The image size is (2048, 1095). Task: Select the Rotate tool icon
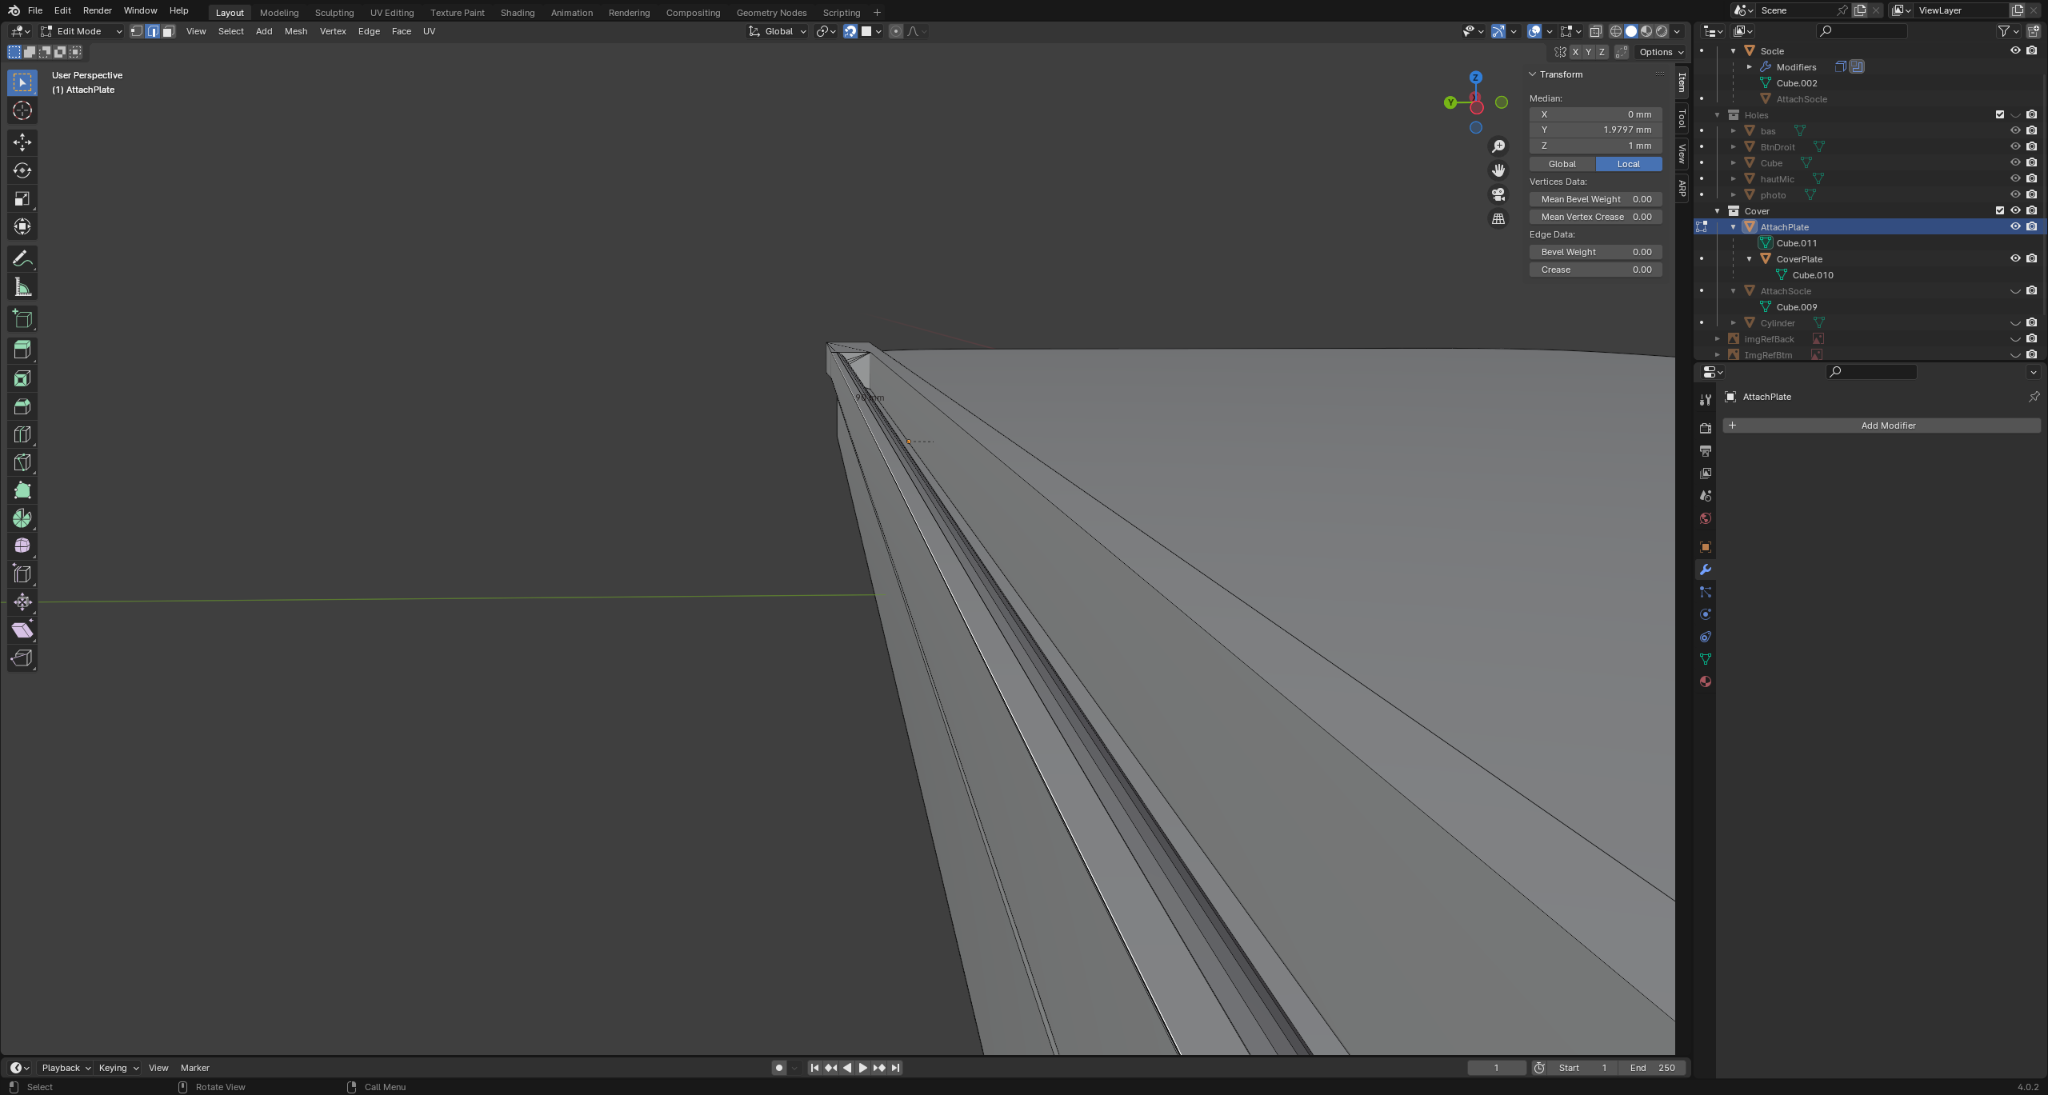(x=22, y=170)
